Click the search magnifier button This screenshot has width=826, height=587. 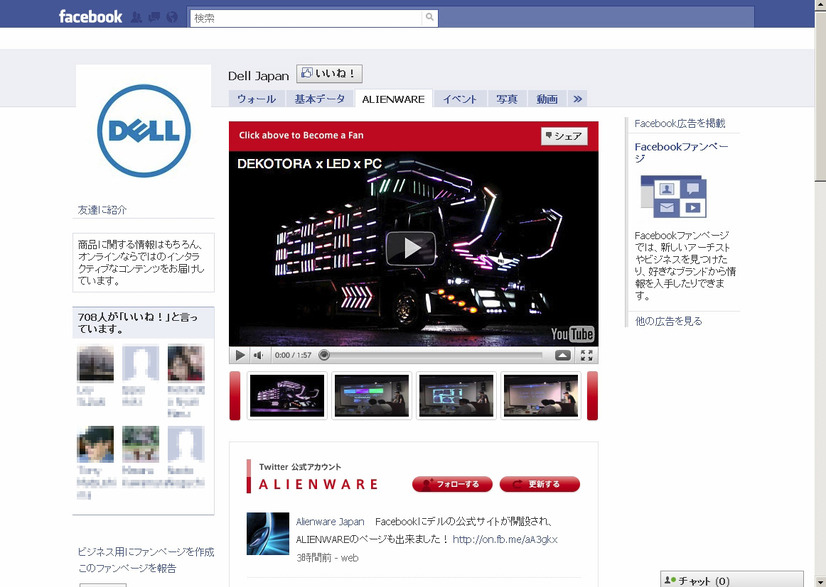pyautogui.click(x=430, y=17)
